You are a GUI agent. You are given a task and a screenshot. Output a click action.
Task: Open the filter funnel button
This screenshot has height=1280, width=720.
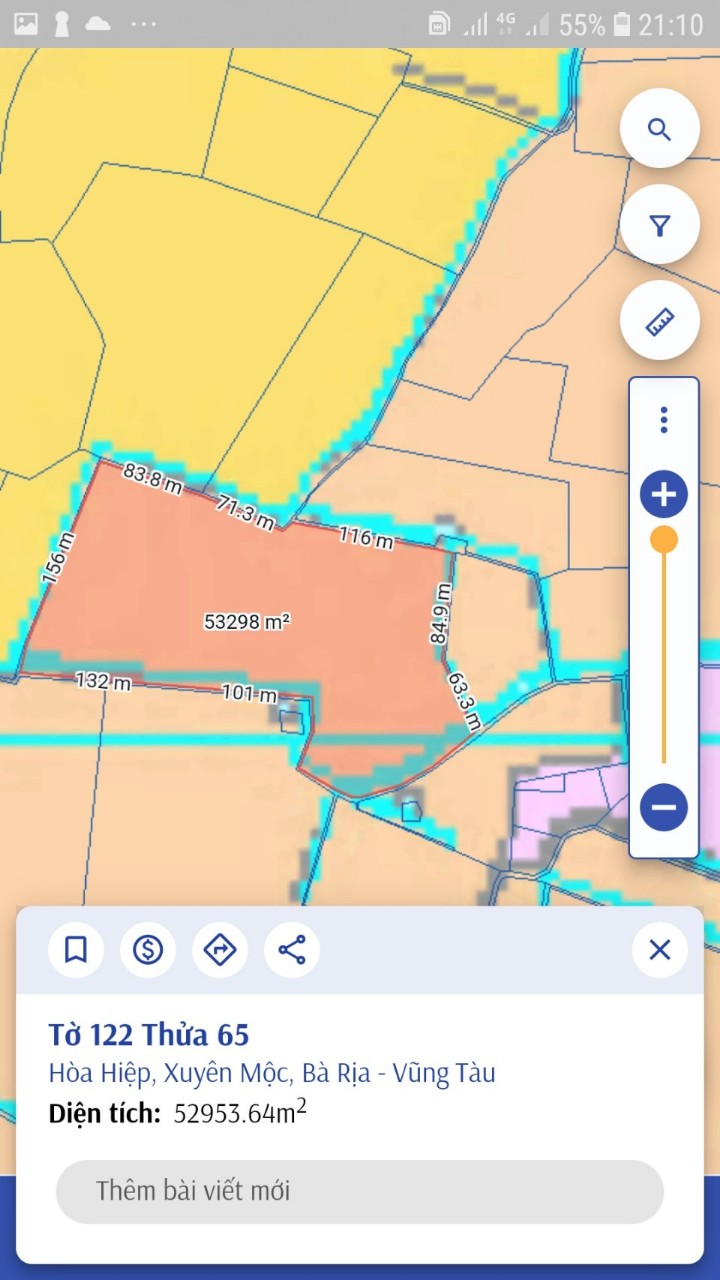659,225
